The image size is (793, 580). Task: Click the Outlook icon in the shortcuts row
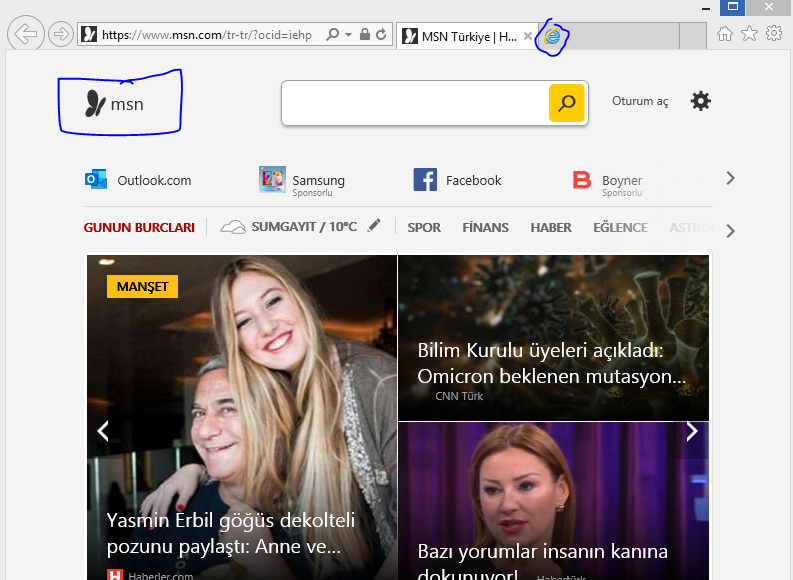pyautogui.click(x=96, y=180)
